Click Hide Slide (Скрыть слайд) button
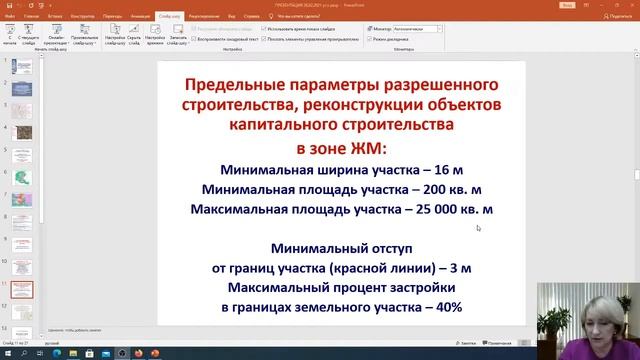The width and height of the screenshot is (640, 360). (x=134, y=34)
